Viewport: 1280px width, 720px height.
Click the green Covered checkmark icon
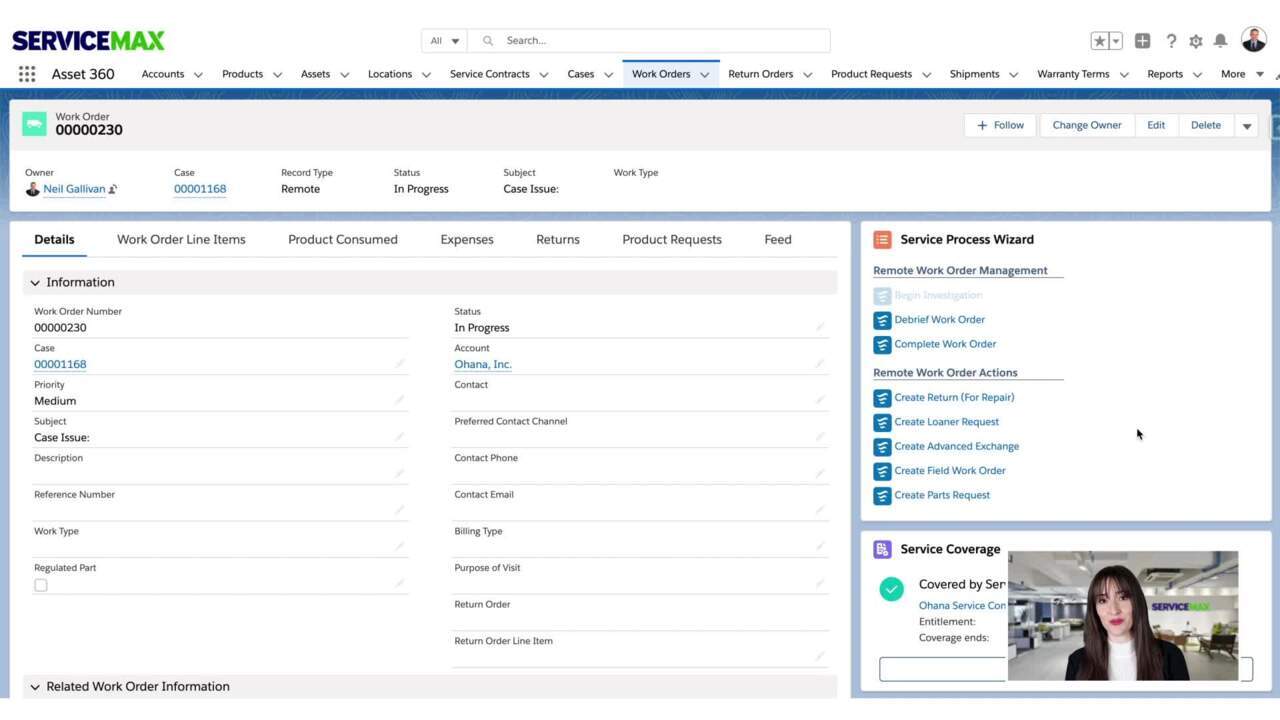click(x=891, y=589)
